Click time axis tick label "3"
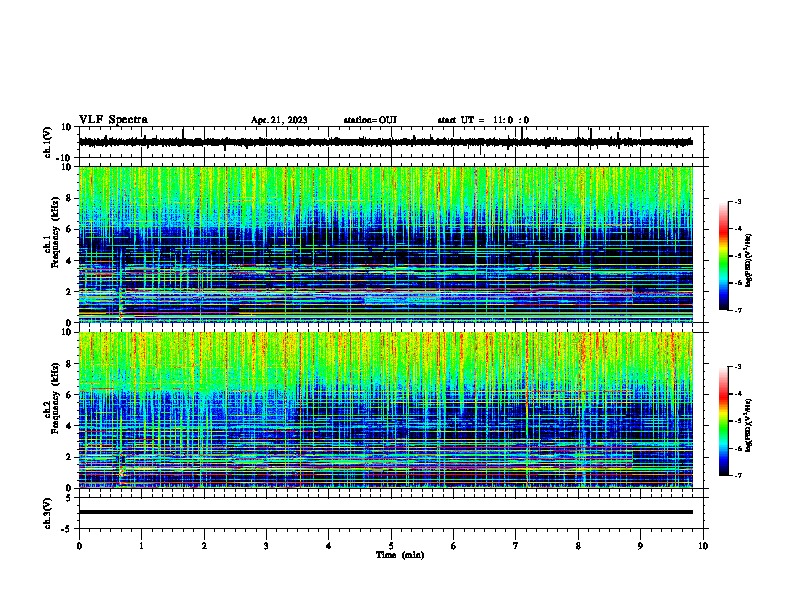The width and height of the screenshot is (792, 612). coord(266,546)
